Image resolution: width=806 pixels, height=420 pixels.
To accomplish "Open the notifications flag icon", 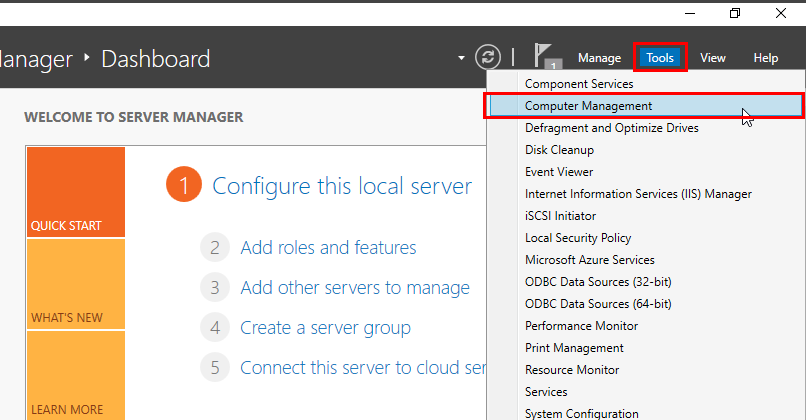I will [x=543, y=57].
